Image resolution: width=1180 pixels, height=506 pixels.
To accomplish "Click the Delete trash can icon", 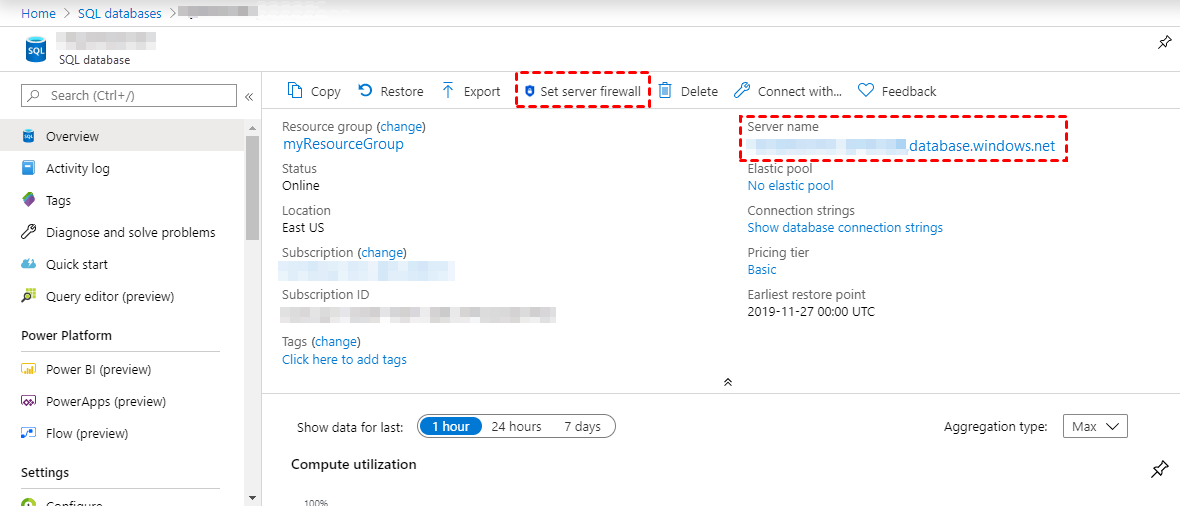I will [665, 91].
